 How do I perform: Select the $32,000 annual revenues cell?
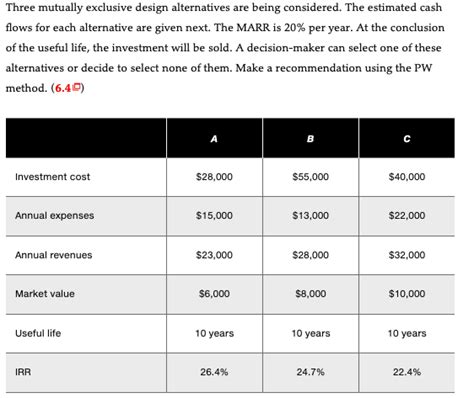[x=407, y=255]
